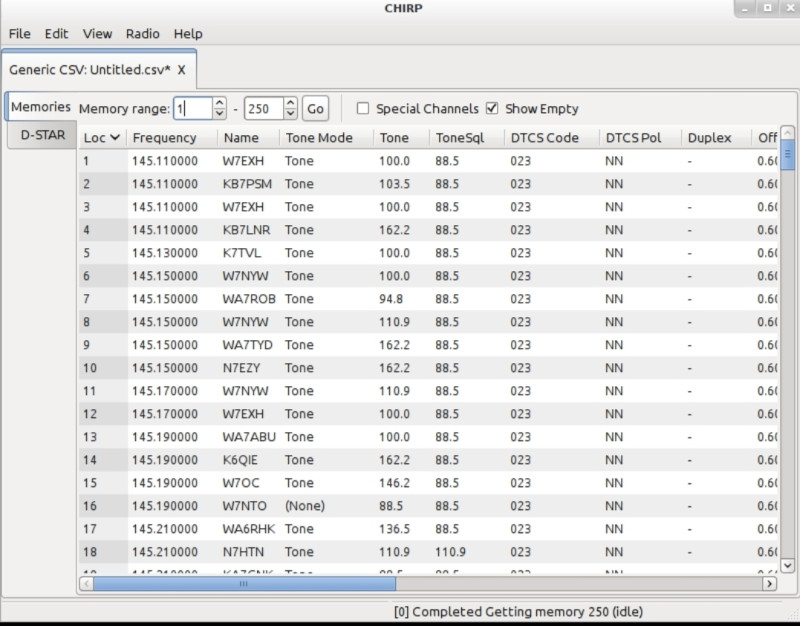The image size is (800, 626).
Task: Select Tone Mode cell for W7NTO row
Action: 305,506
